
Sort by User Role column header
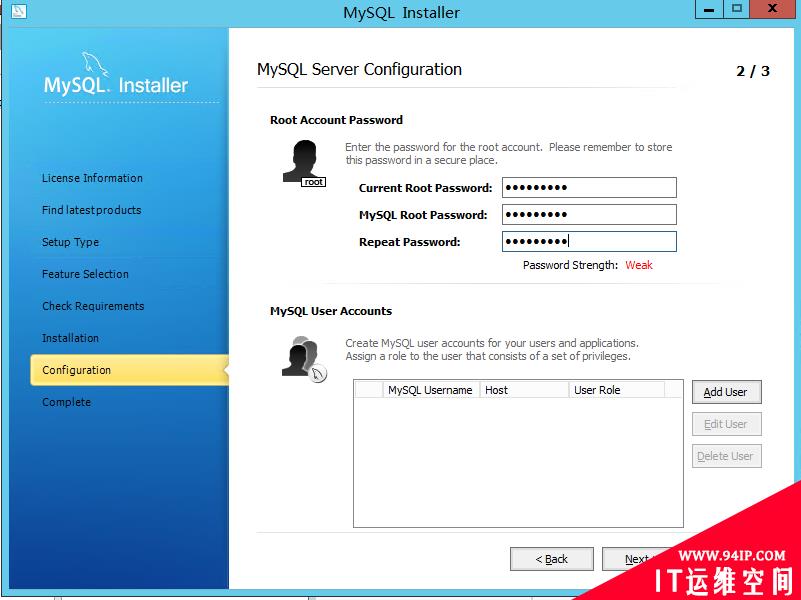pos(617,390)
